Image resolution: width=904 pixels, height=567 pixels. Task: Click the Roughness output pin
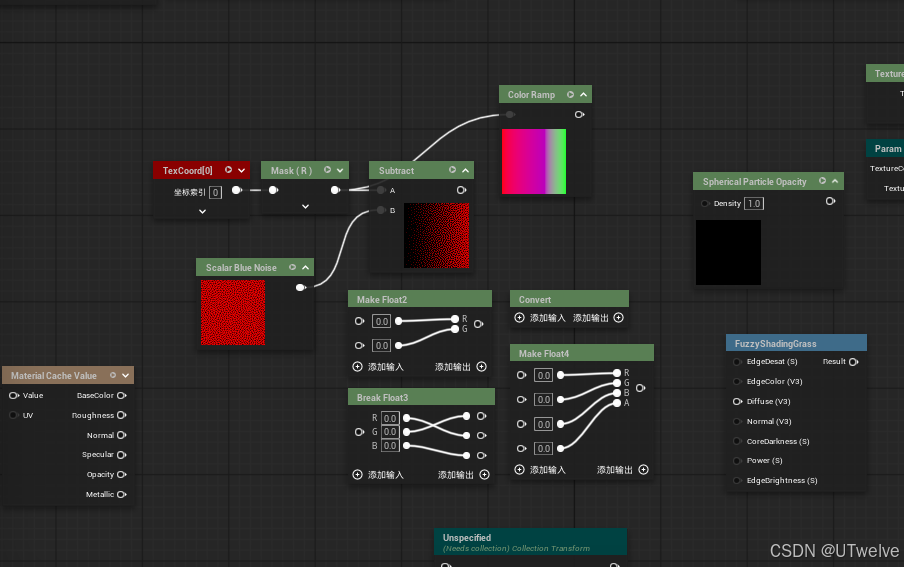[122, 415]
